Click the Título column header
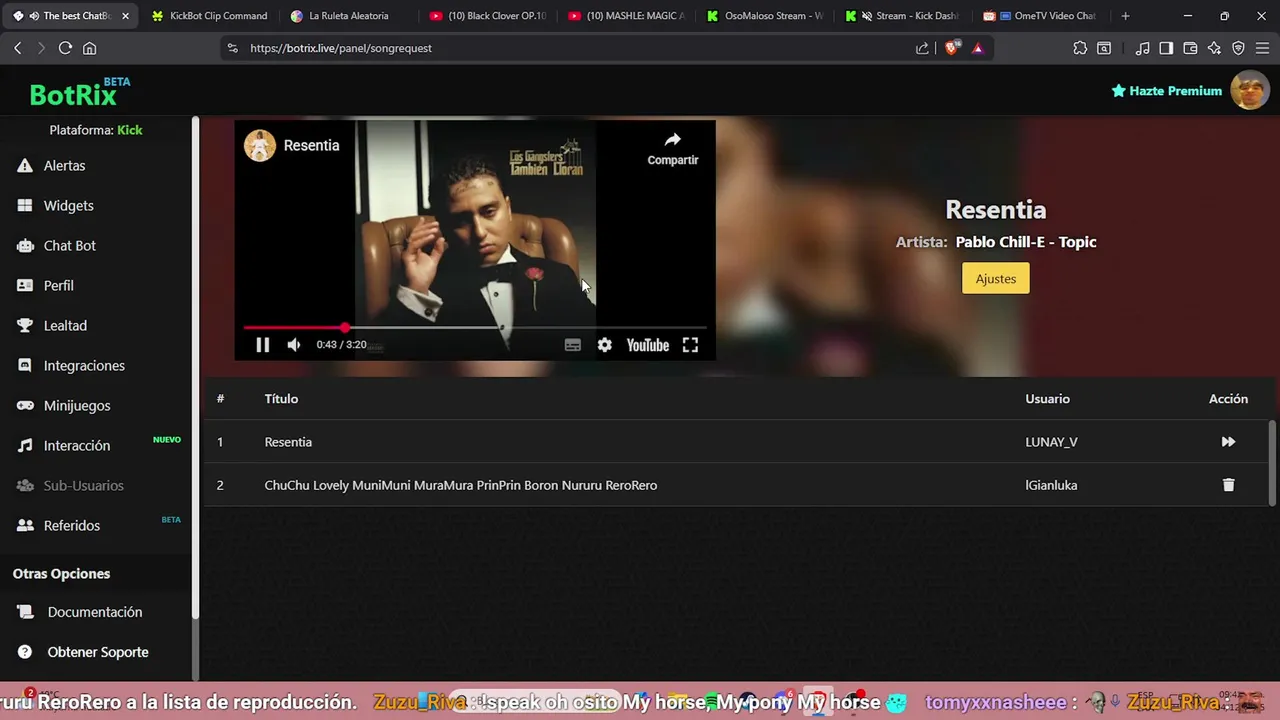The height and width of the screenshot is (720, 1280). coord(281,399)
